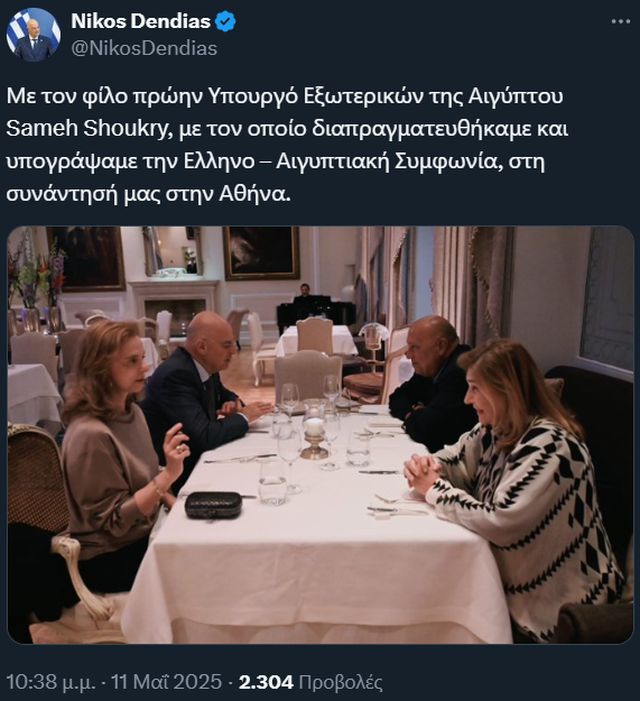
Task: Click the word Προβολές in footer
Action: click(341, 682)
